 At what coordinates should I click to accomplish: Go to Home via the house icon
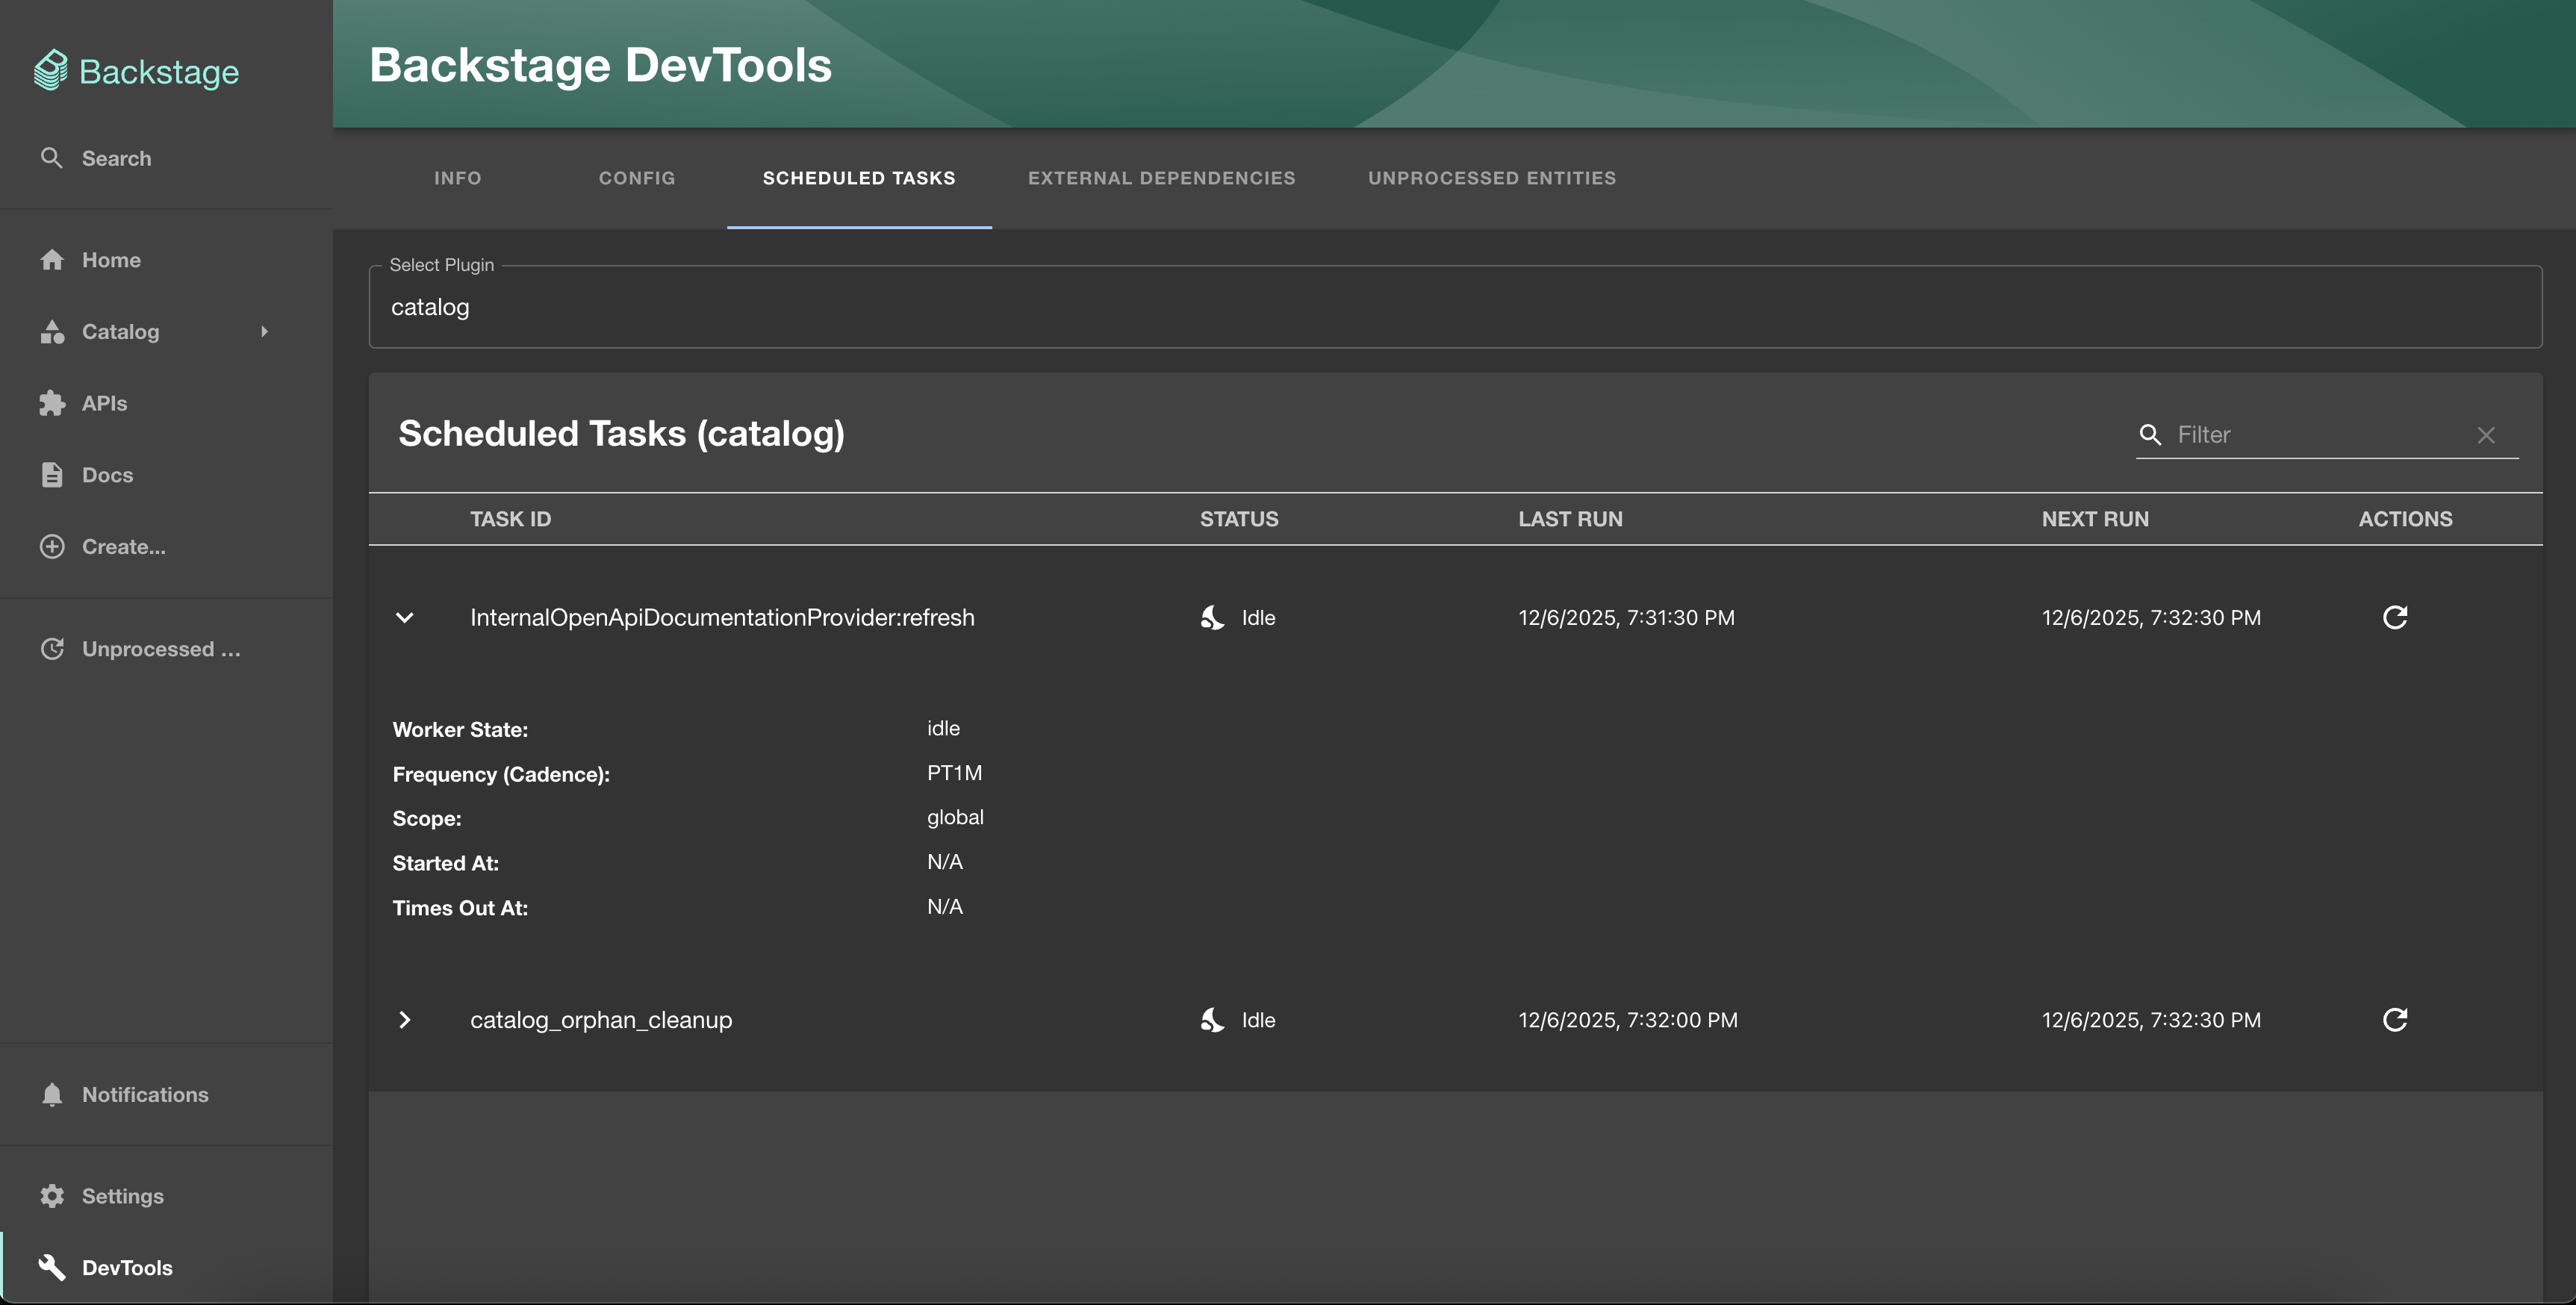[52, 260]
